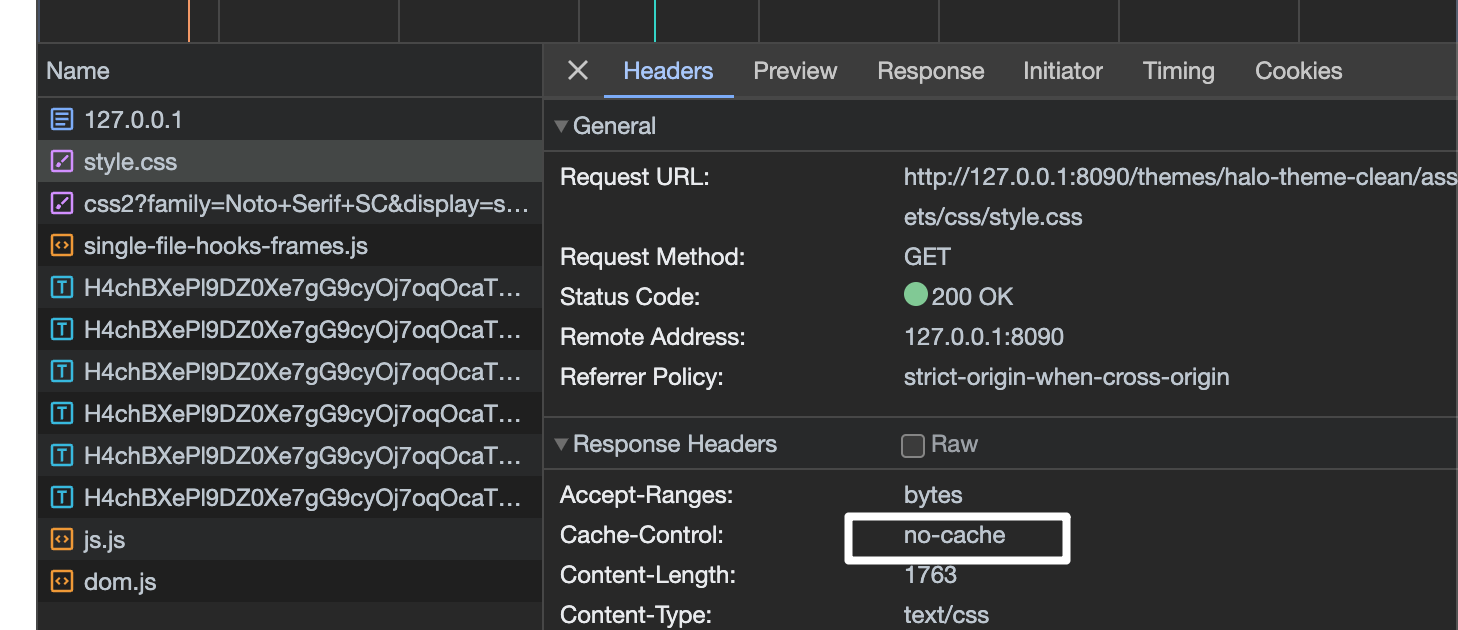Screen dimensions: 1458x630
Task: Switch to the Cookies tab
Action: point(1297,70)
